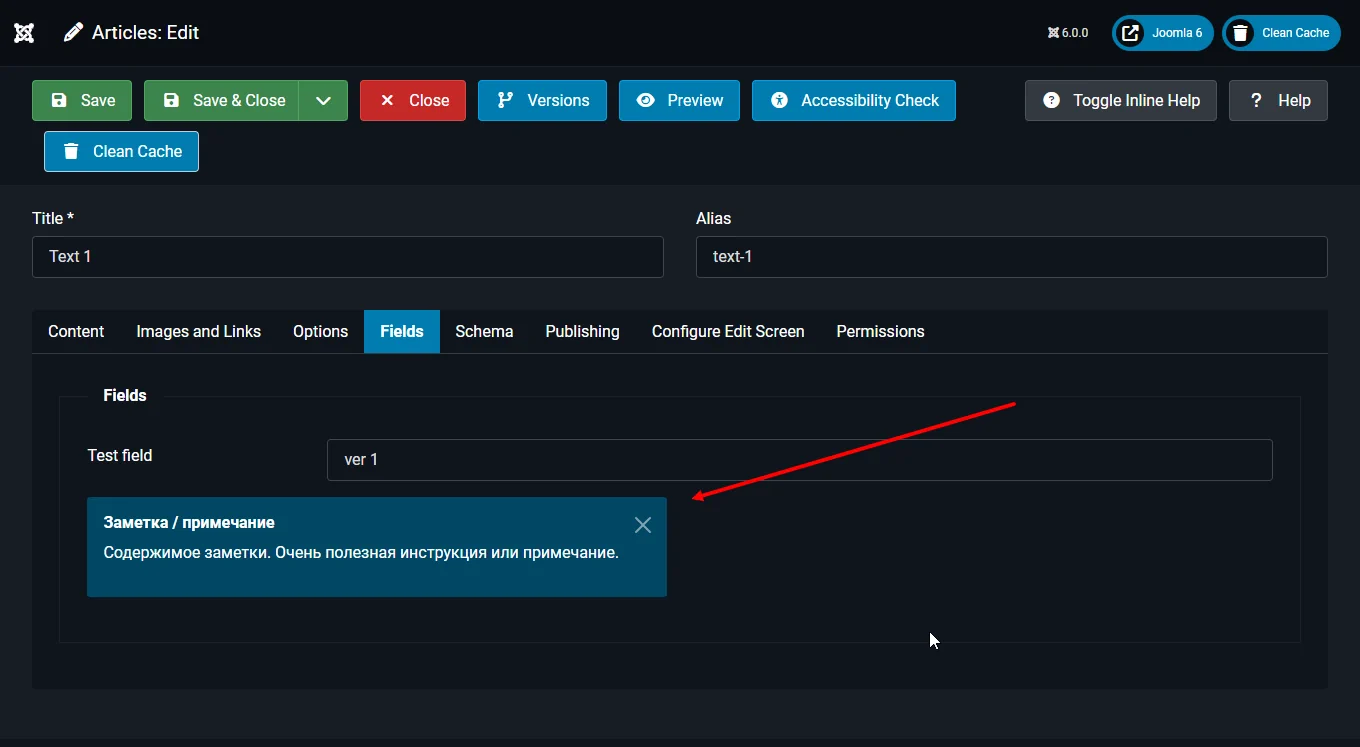This screenshot has height=747, width=1360.
Task: Click the Close button
Action: 412,100
